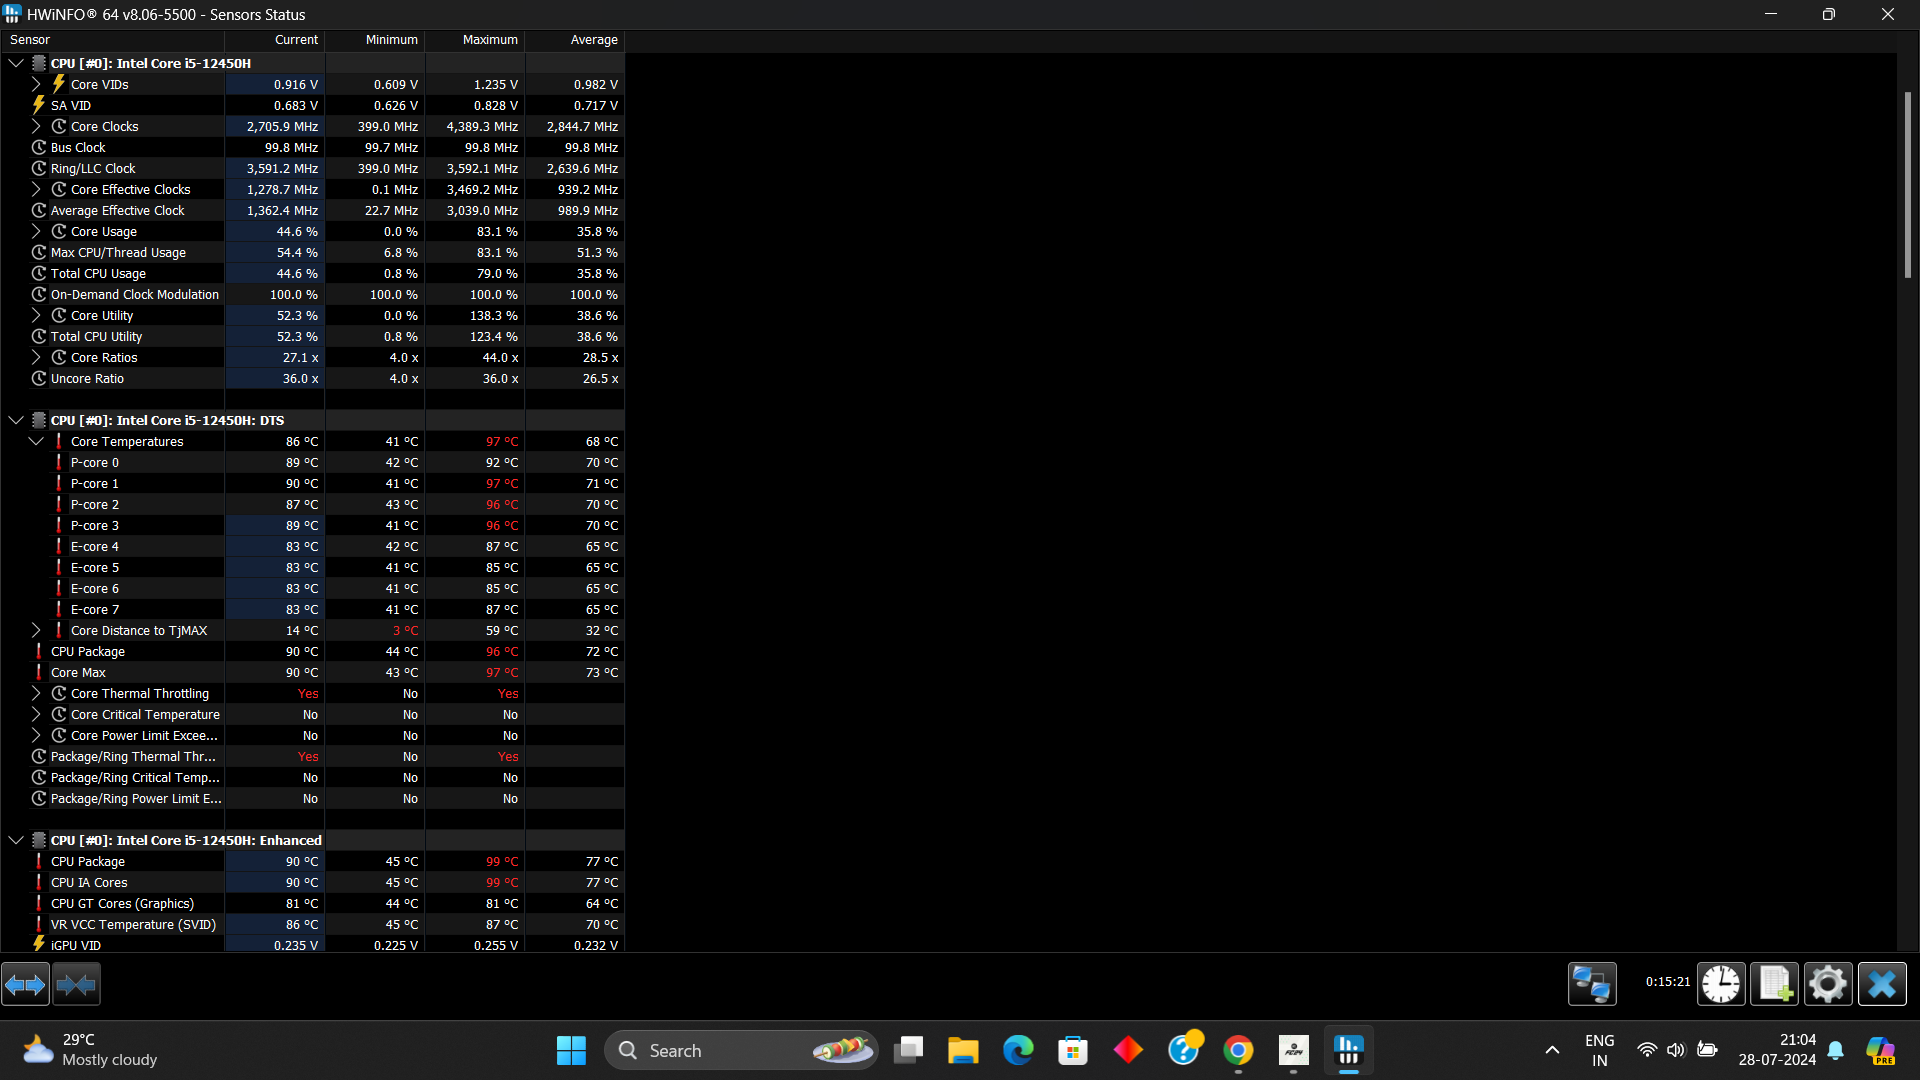
Task: Click the vertical scrollbar thumb
Action: point(1907,185)
